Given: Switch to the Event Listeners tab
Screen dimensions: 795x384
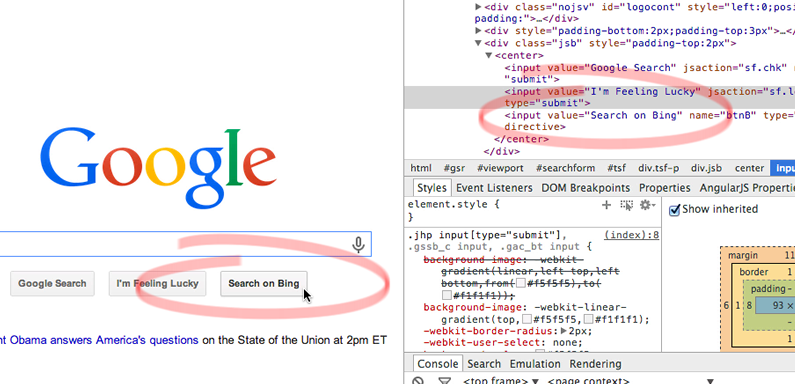Looking at the screenshot, I should 494,188.
